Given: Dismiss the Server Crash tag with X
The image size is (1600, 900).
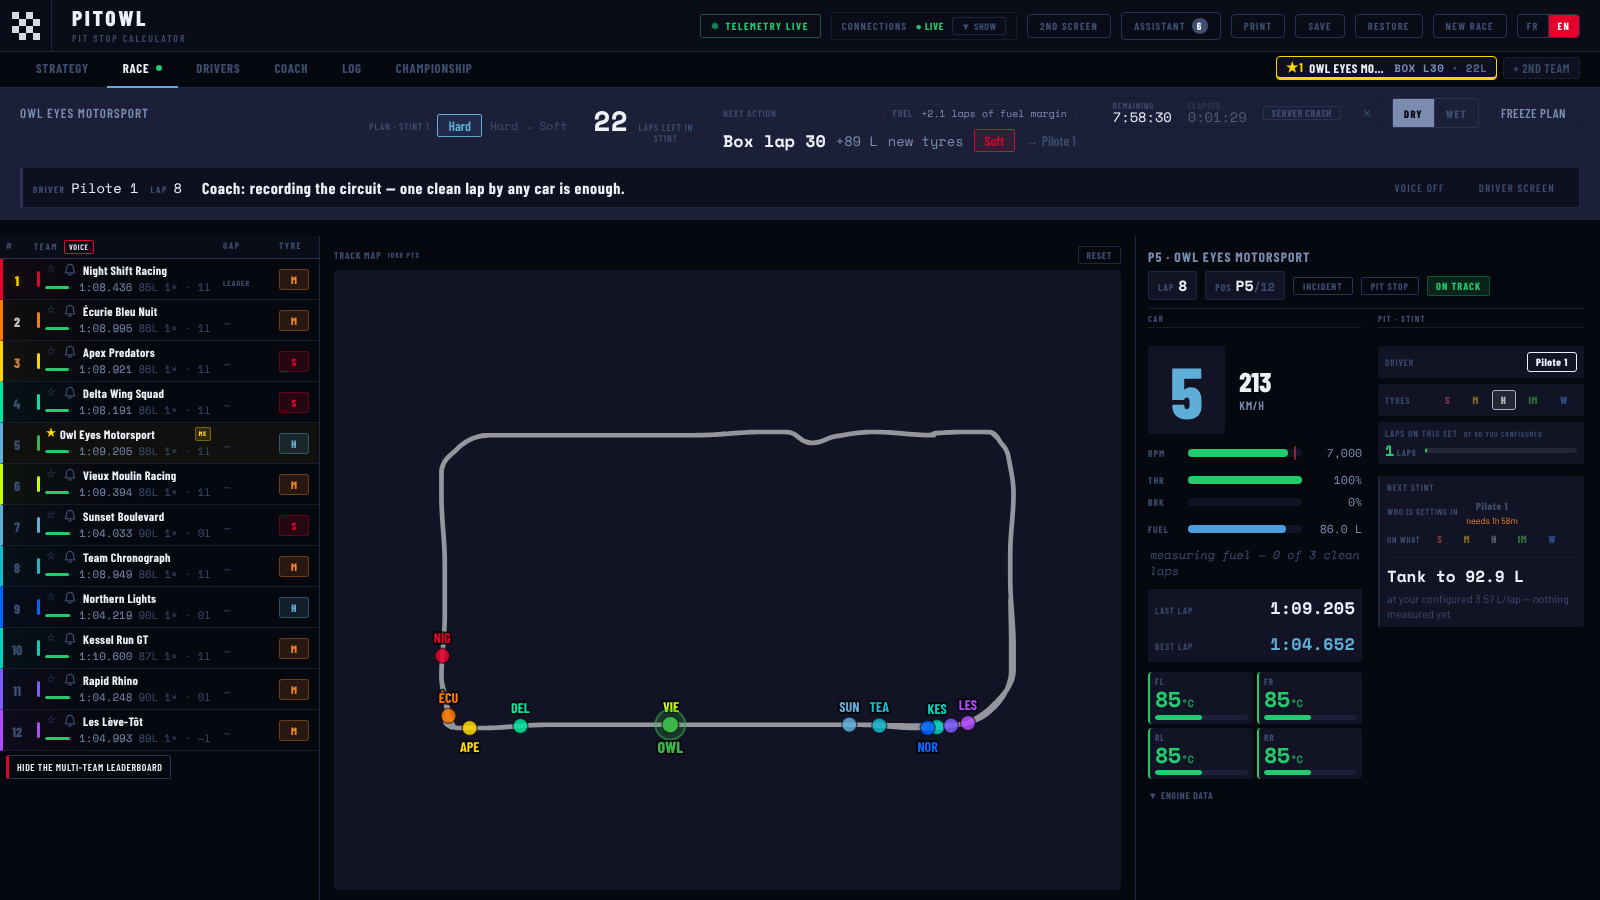Looking at the screenshot, I should point(1367,114).
